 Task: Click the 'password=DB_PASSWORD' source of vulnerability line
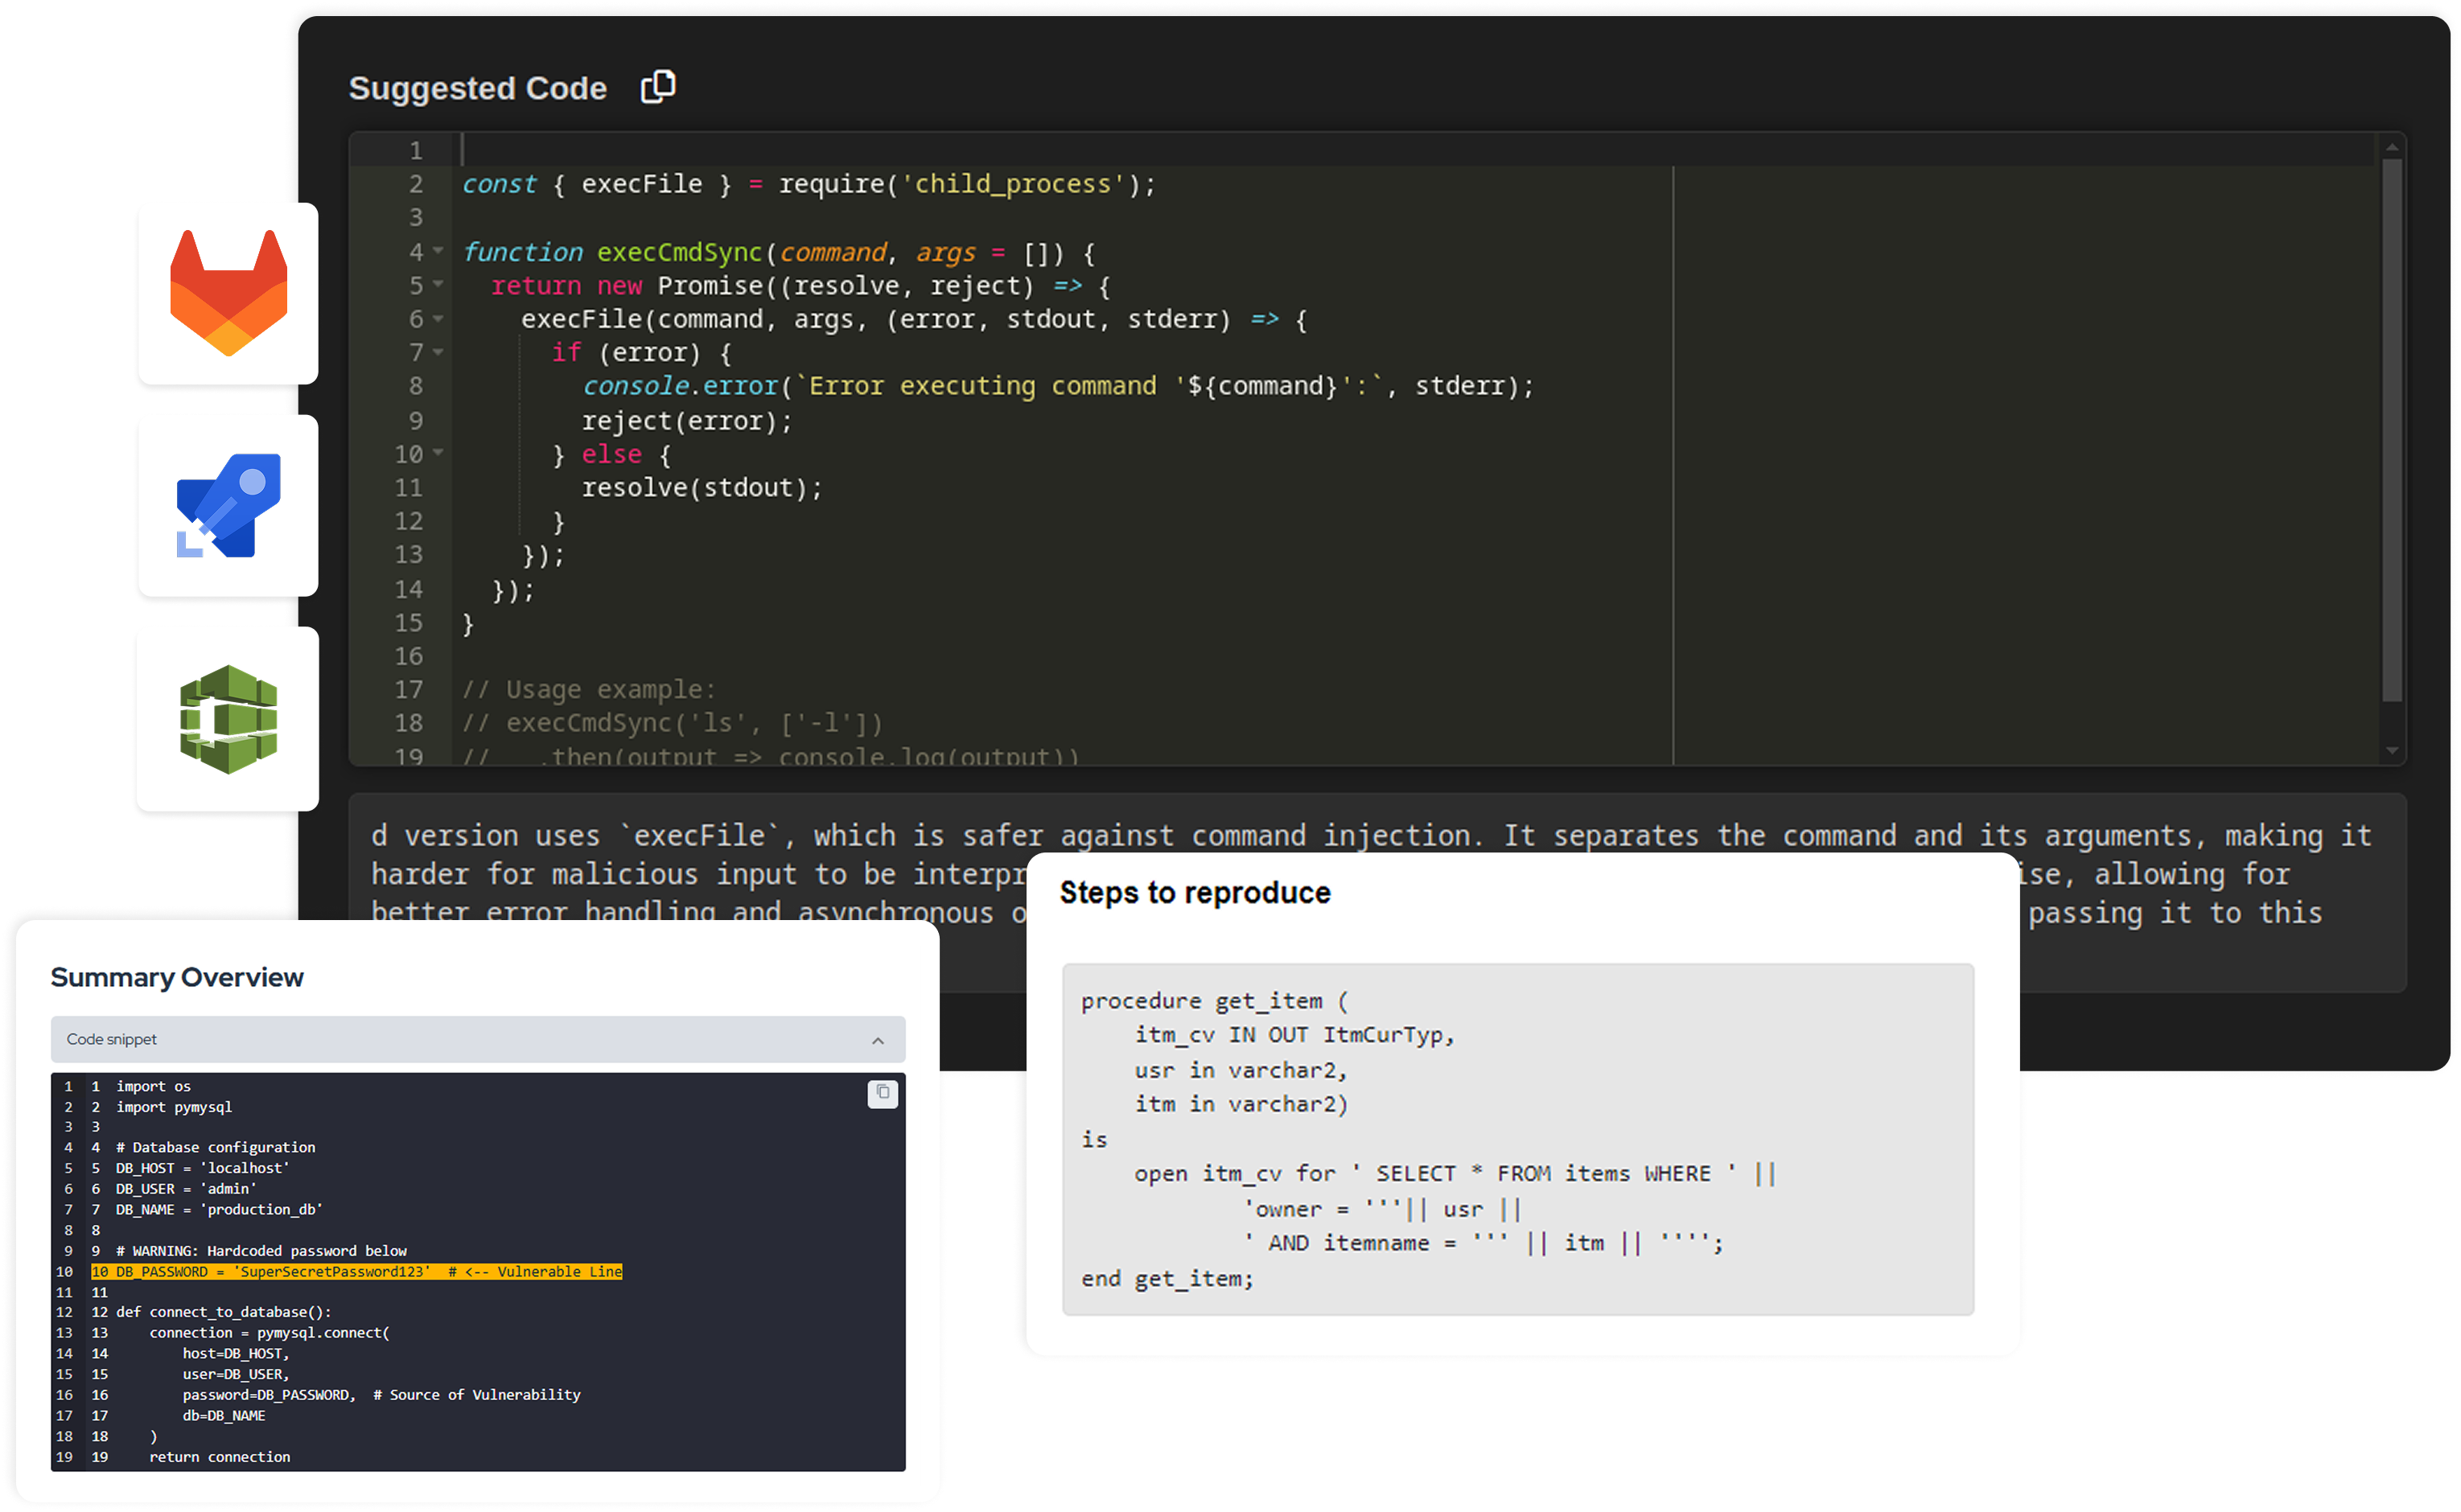click(381, 1395)
